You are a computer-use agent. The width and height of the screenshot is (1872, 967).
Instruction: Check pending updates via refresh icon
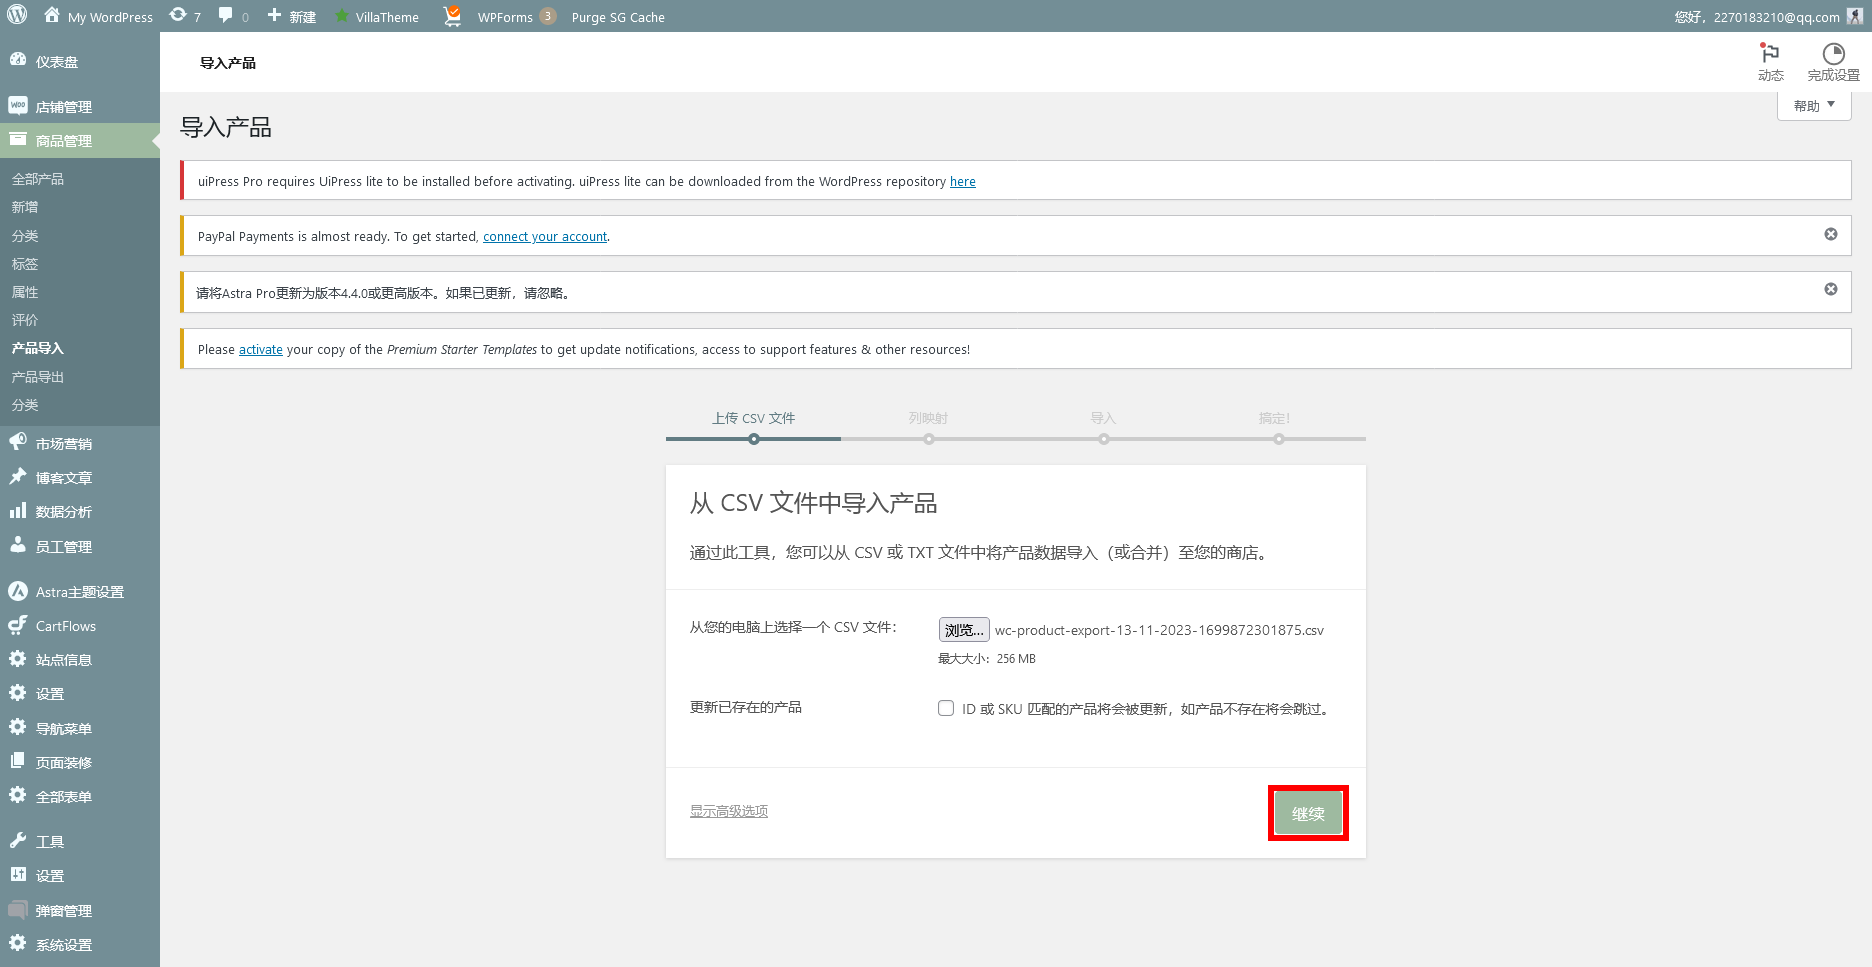(x=176, y=15)
